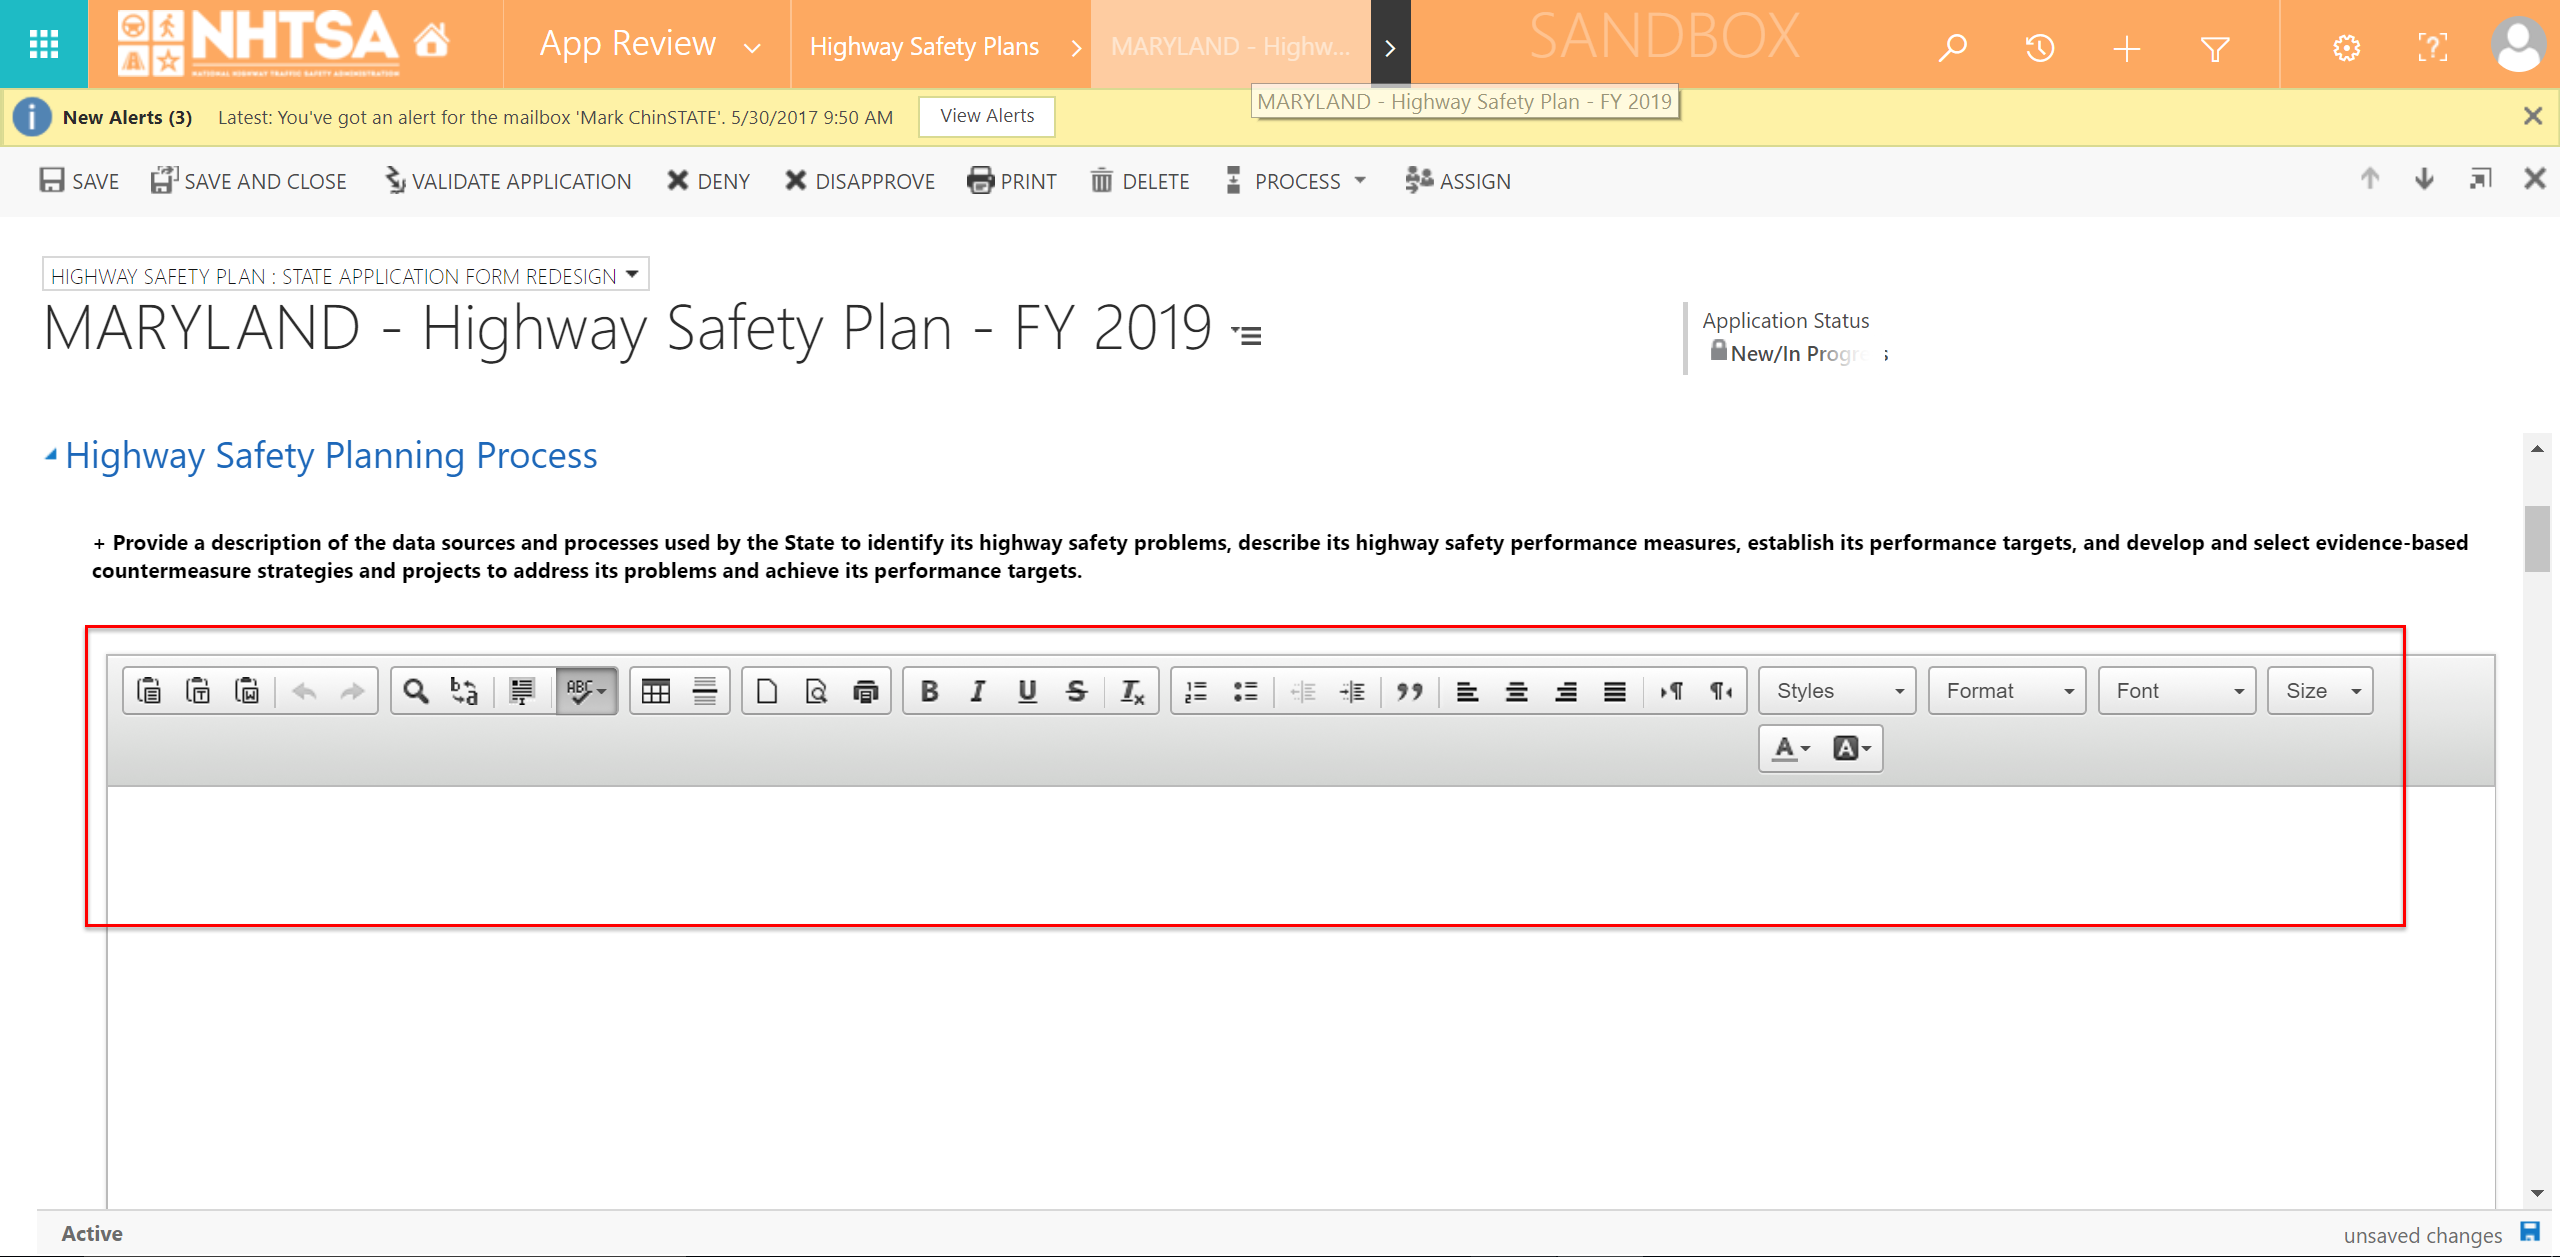
Task: Toggle italic text formatting
Action: (978, 691)
